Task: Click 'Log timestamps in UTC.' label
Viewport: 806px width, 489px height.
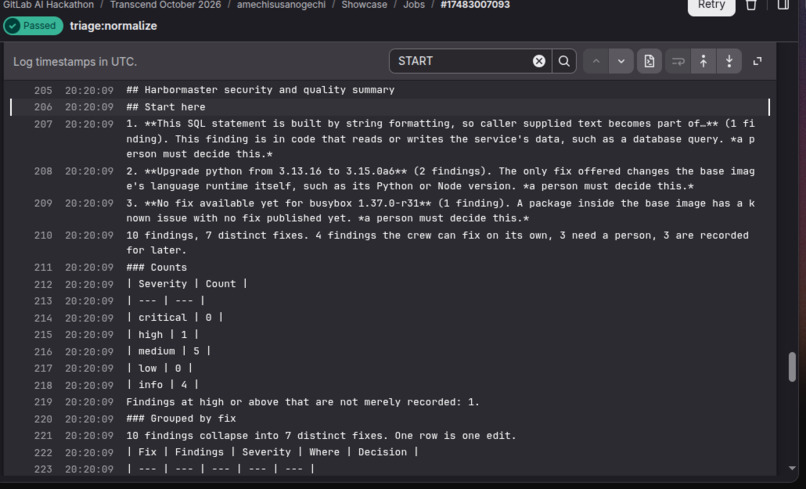Action: [75, 62]
